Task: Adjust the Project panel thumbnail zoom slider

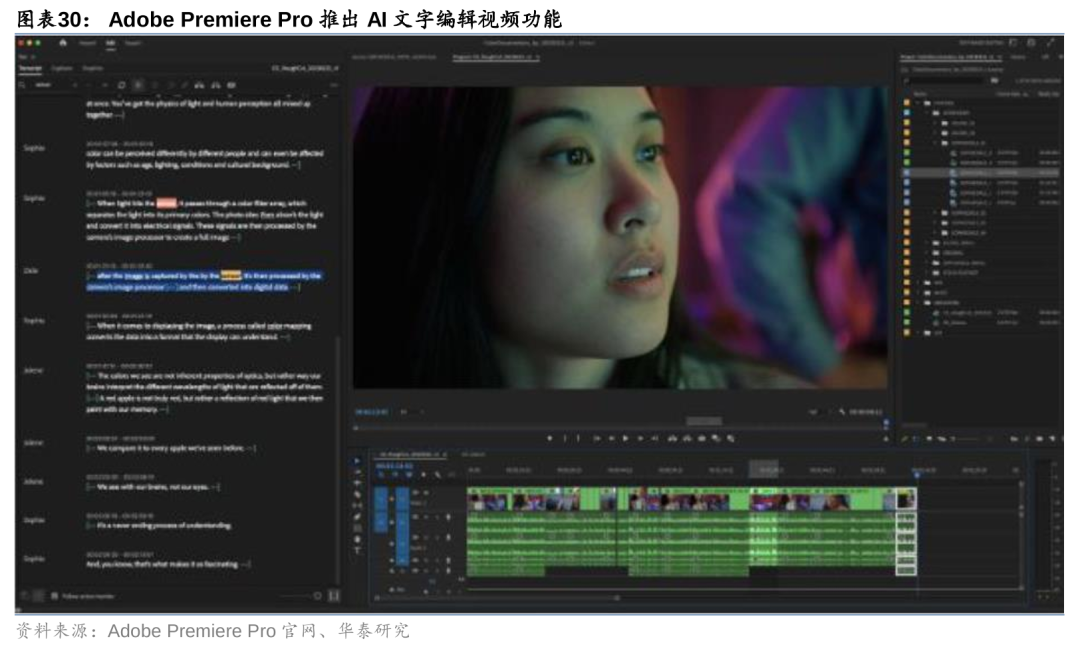Action: pyautogui.click(x=964, y=438)
